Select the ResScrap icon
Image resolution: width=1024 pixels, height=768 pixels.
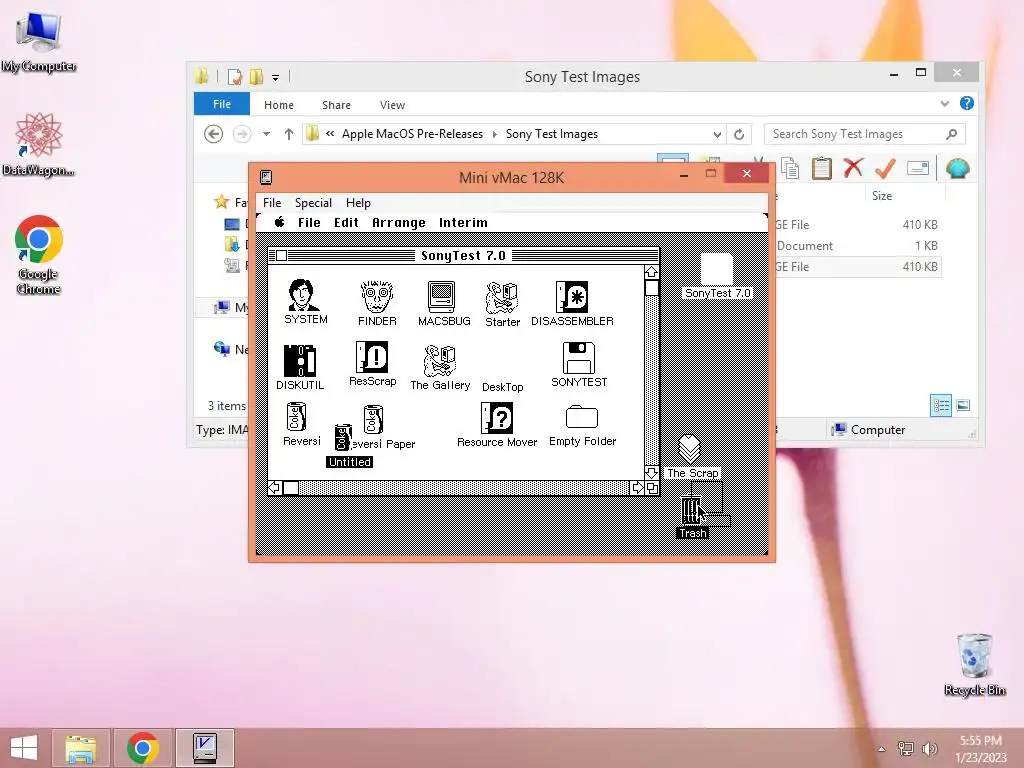point(372,357)
